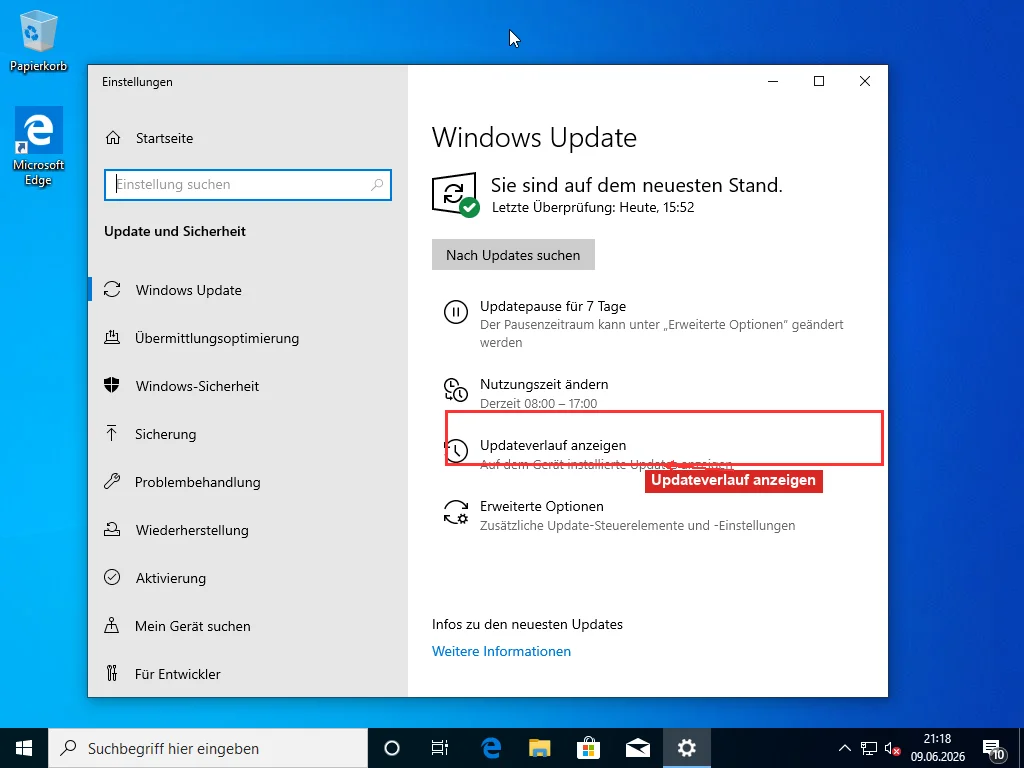Image resolution: width=1024 pixels, height=768 pixels.
Task: Open Startseite home icon in Settings
Action: [113, 138]
